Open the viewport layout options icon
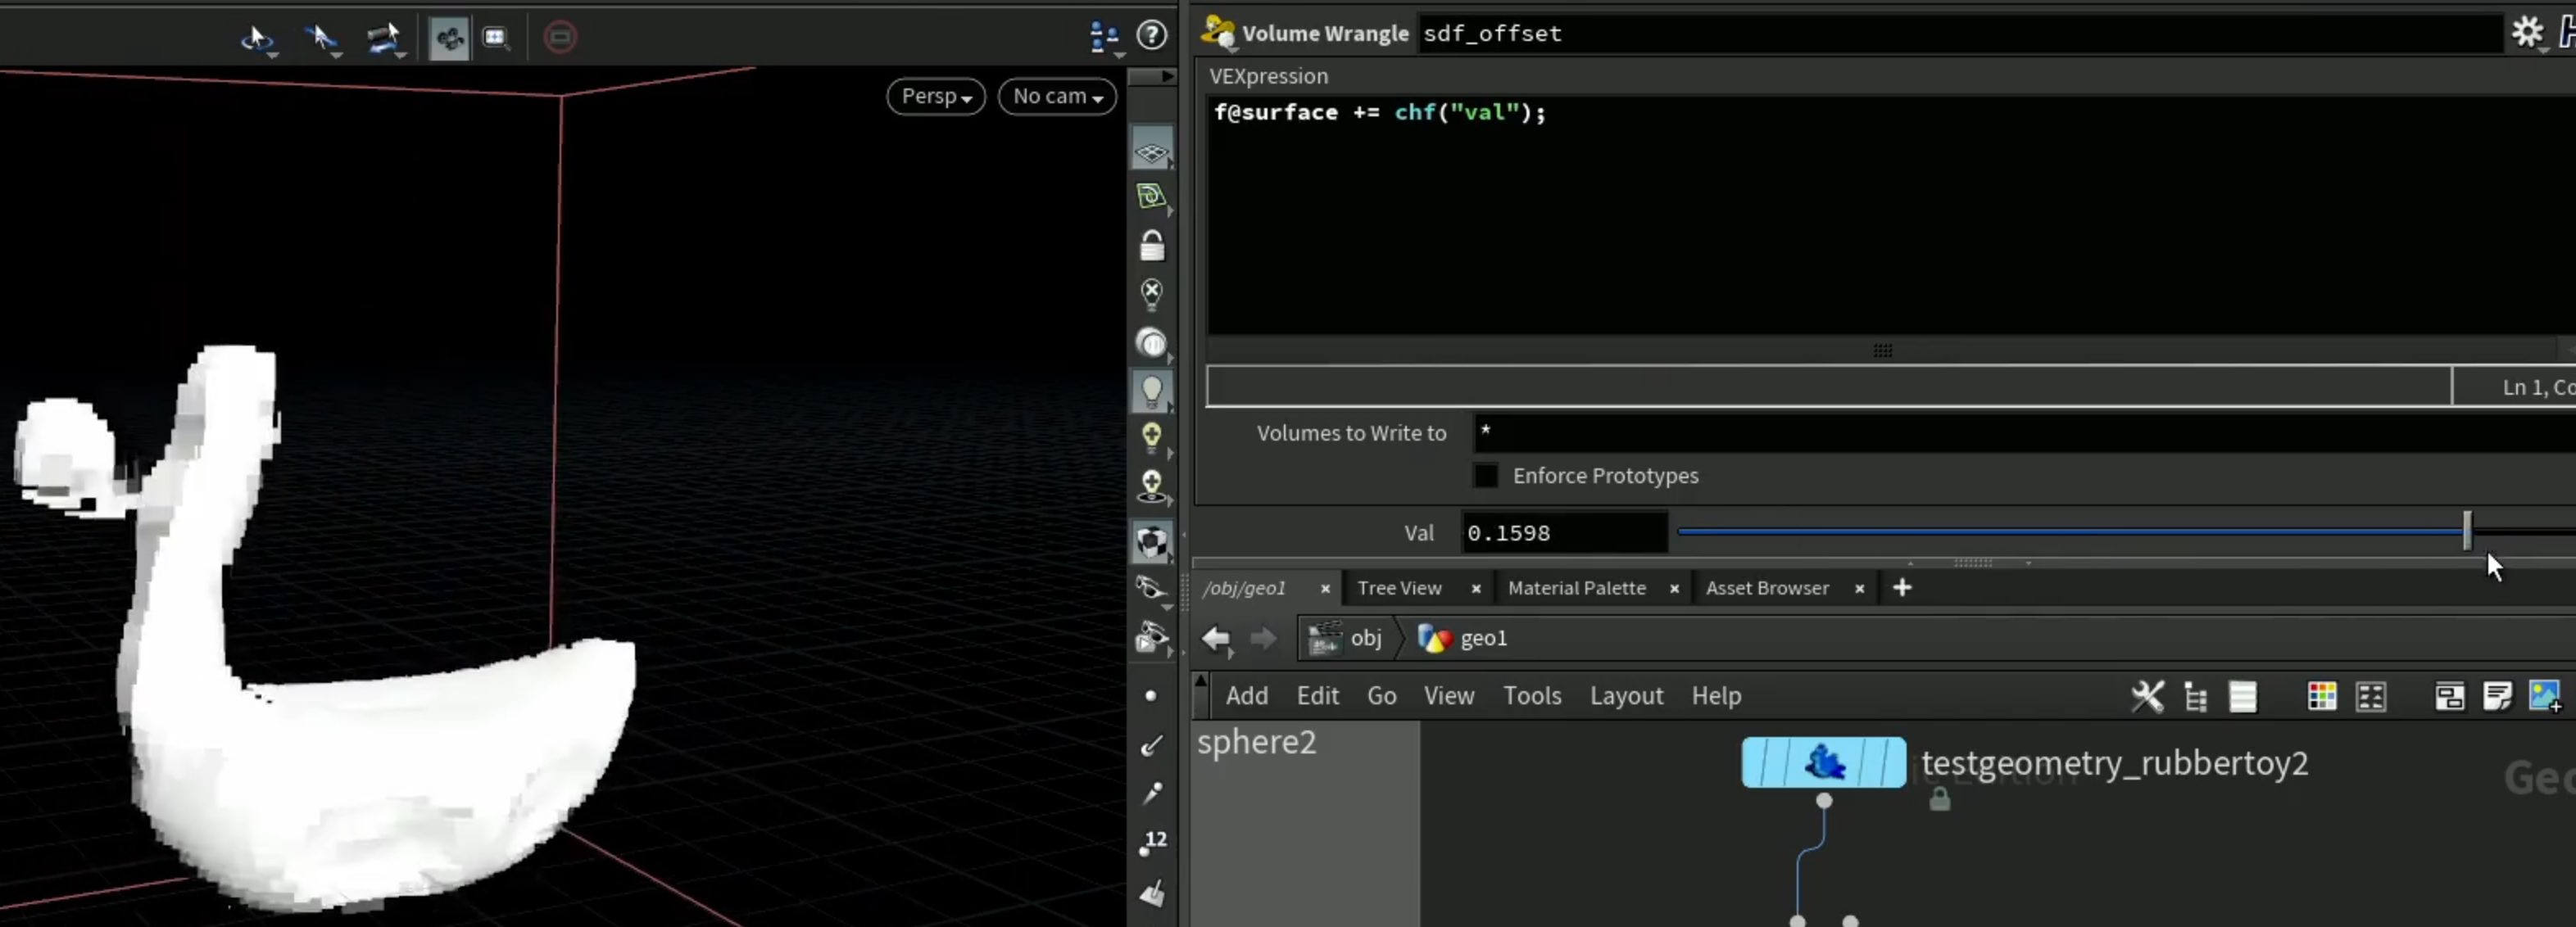This screenshot has width=2576, height=927. 1104,37
